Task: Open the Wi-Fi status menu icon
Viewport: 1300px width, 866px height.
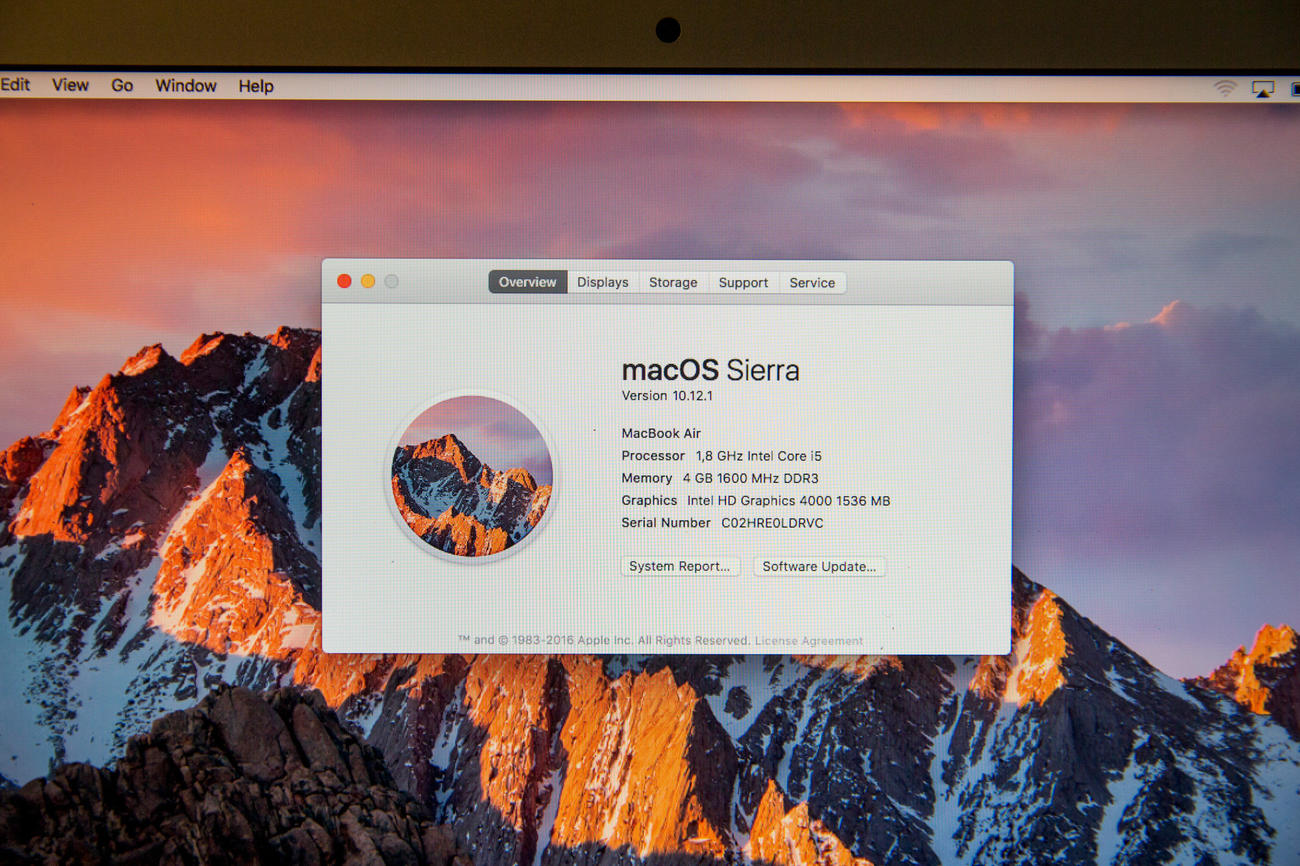Action: click(1224, 88)
